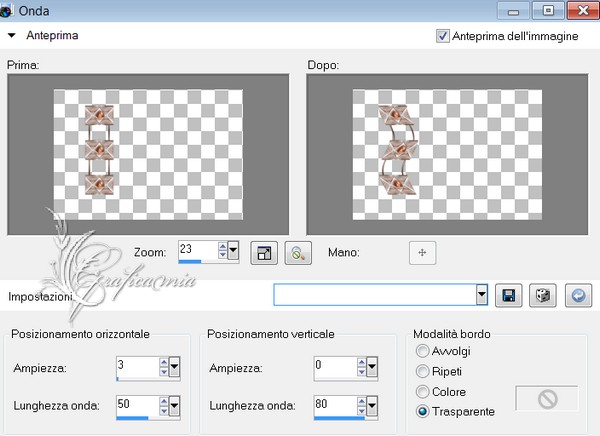
Task: Increase horizontal Lunghezza onda spinner up
Action: click(x=164, y=401)
